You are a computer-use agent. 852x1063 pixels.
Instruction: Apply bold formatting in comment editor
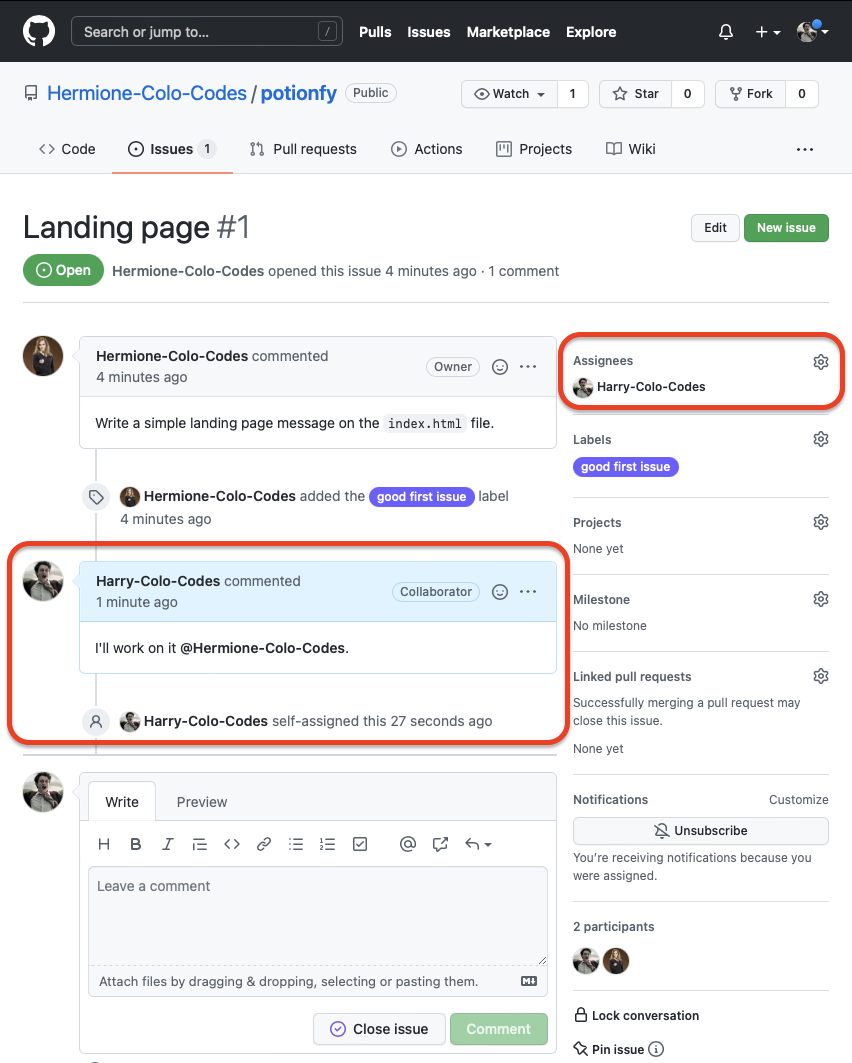[x=136, y=844]
